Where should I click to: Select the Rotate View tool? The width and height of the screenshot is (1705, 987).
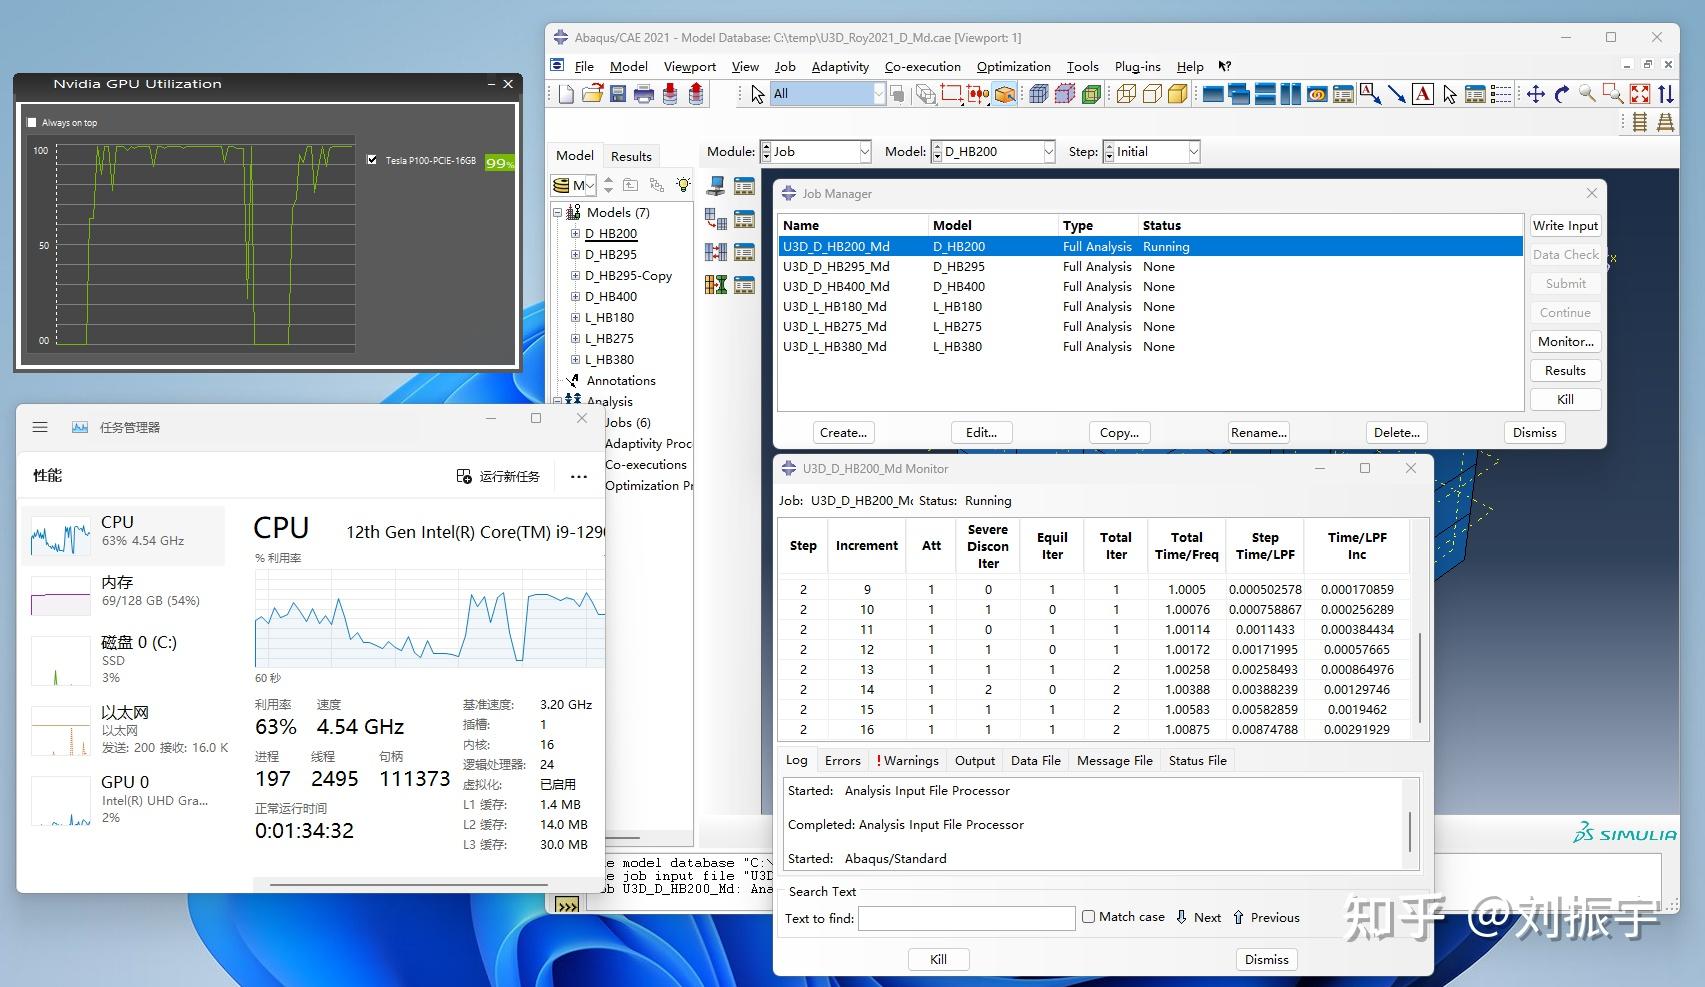[x=1561, y=94]
